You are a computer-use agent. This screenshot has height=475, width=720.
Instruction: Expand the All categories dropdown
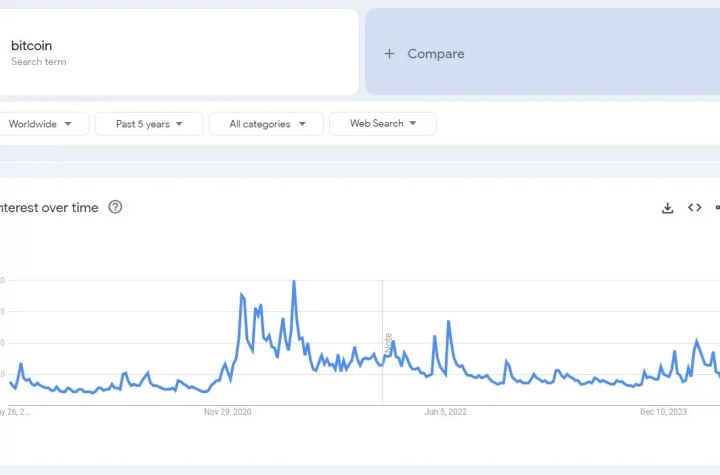pos(265,124)
